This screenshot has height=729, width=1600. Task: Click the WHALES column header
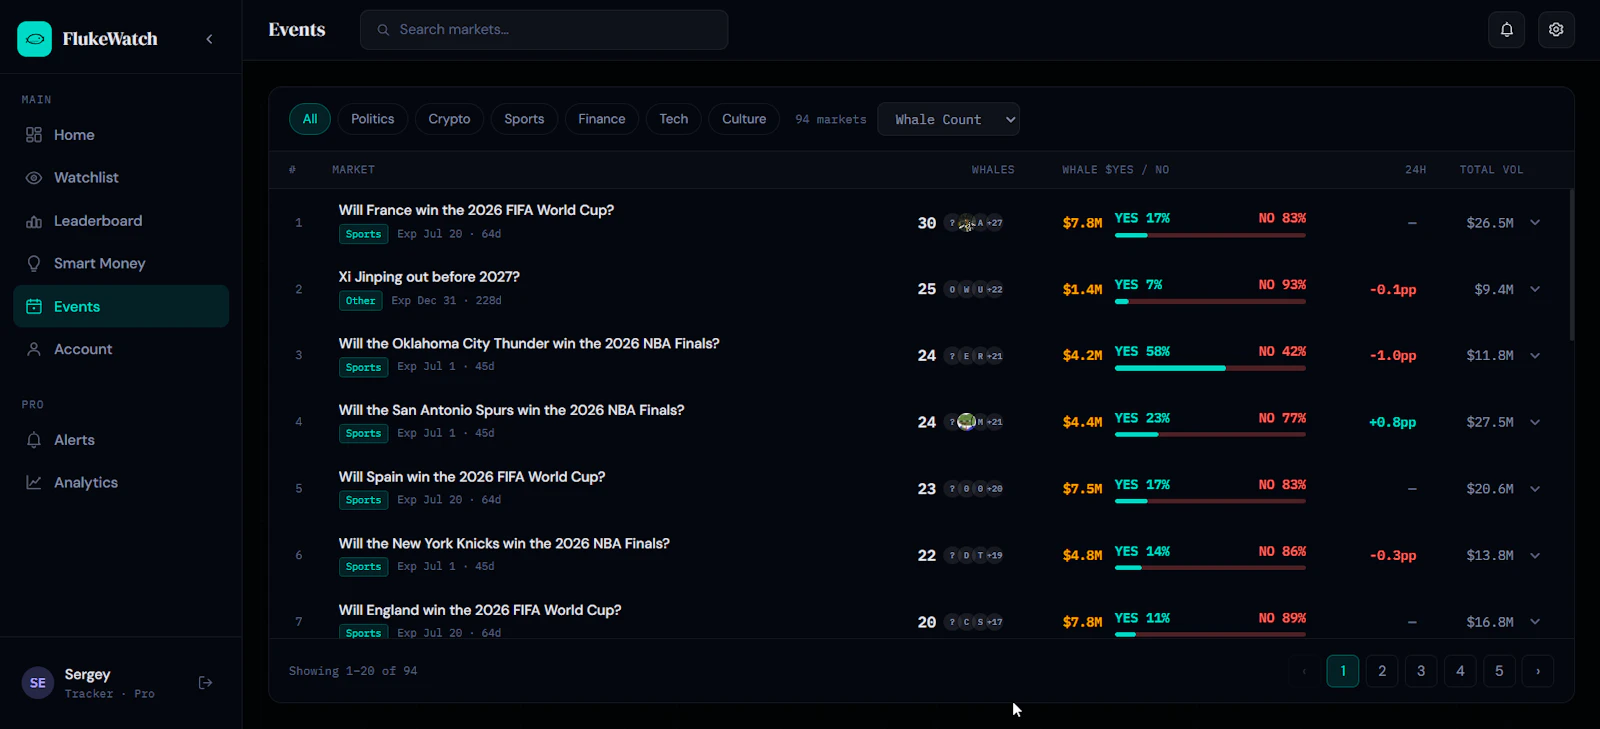(x=993, y=170)
